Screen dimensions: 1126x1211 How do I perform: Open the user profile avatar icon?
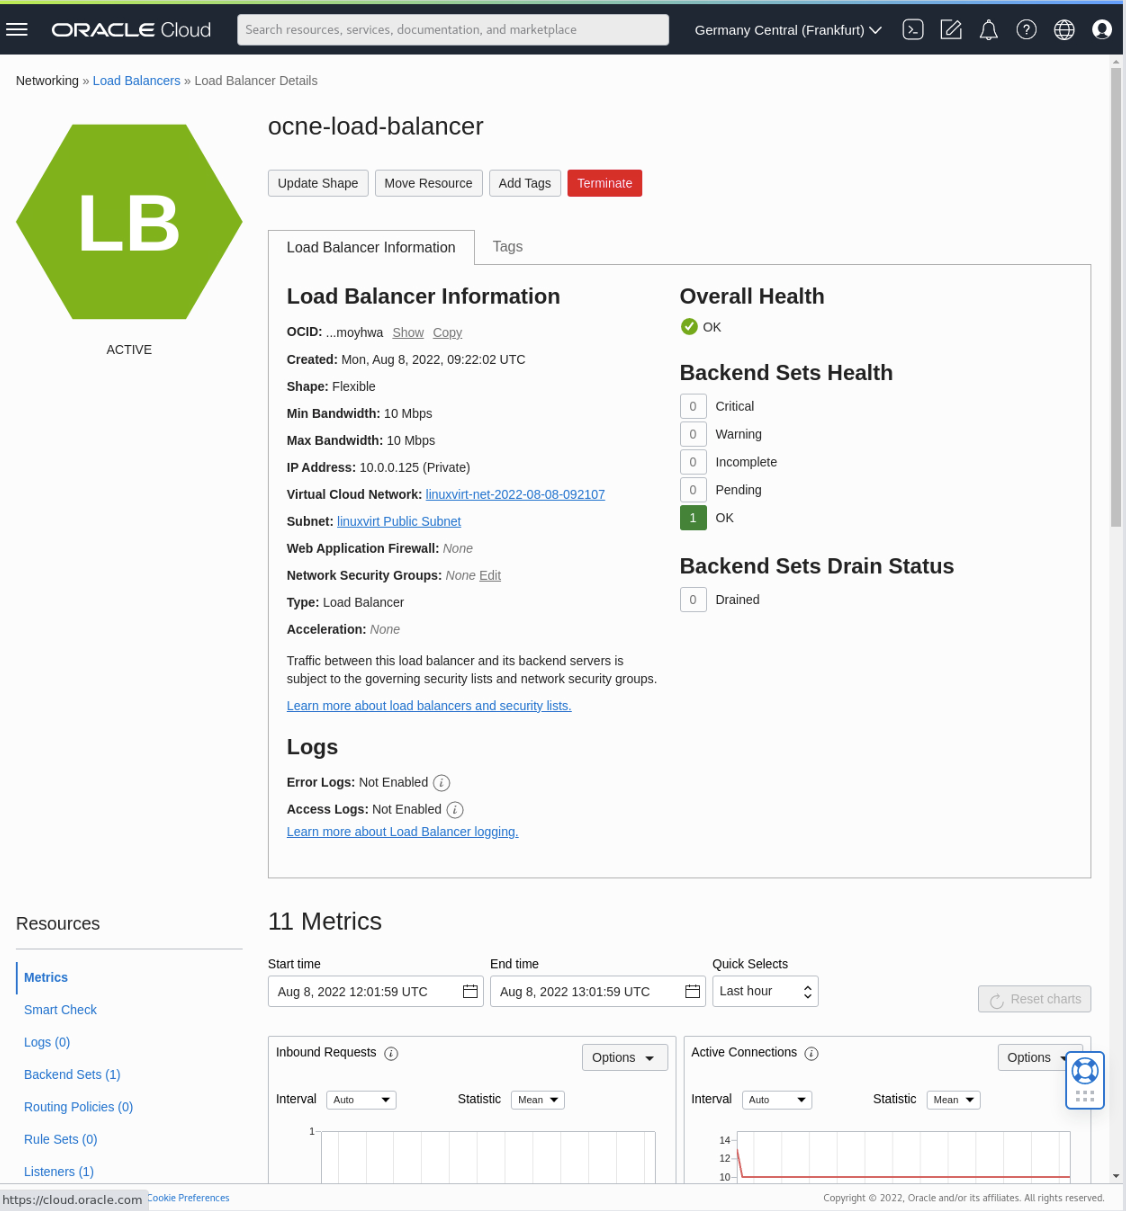1102,29
